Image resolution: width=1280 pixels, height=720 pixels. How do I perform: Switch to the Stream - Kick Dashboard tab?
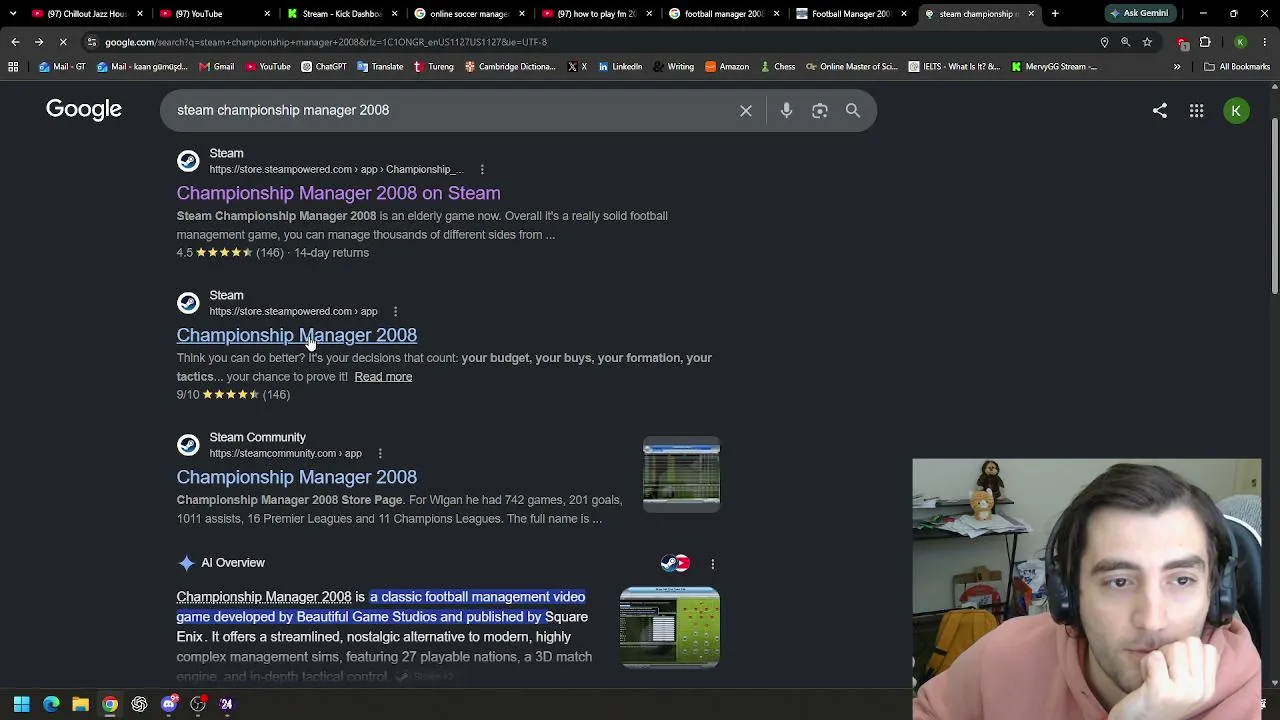click(x=341, y=14)
